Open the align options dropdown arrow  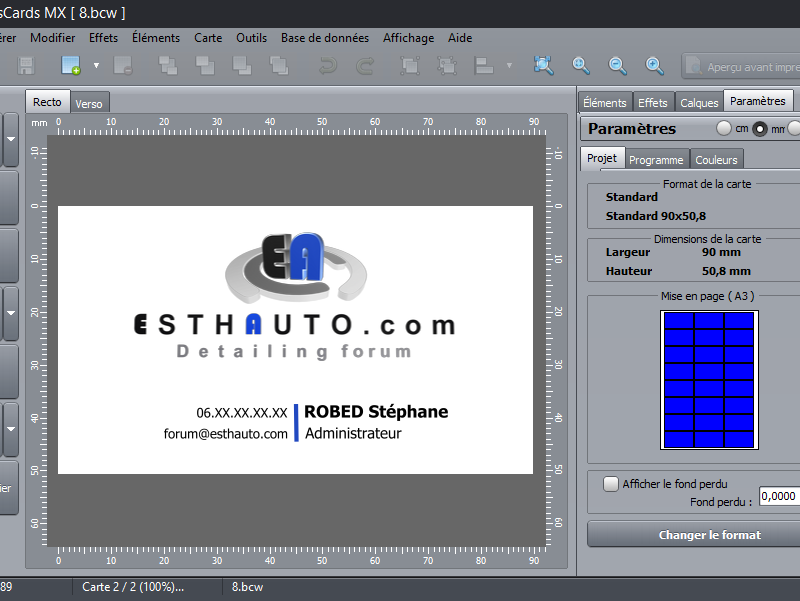click(509, 66)
